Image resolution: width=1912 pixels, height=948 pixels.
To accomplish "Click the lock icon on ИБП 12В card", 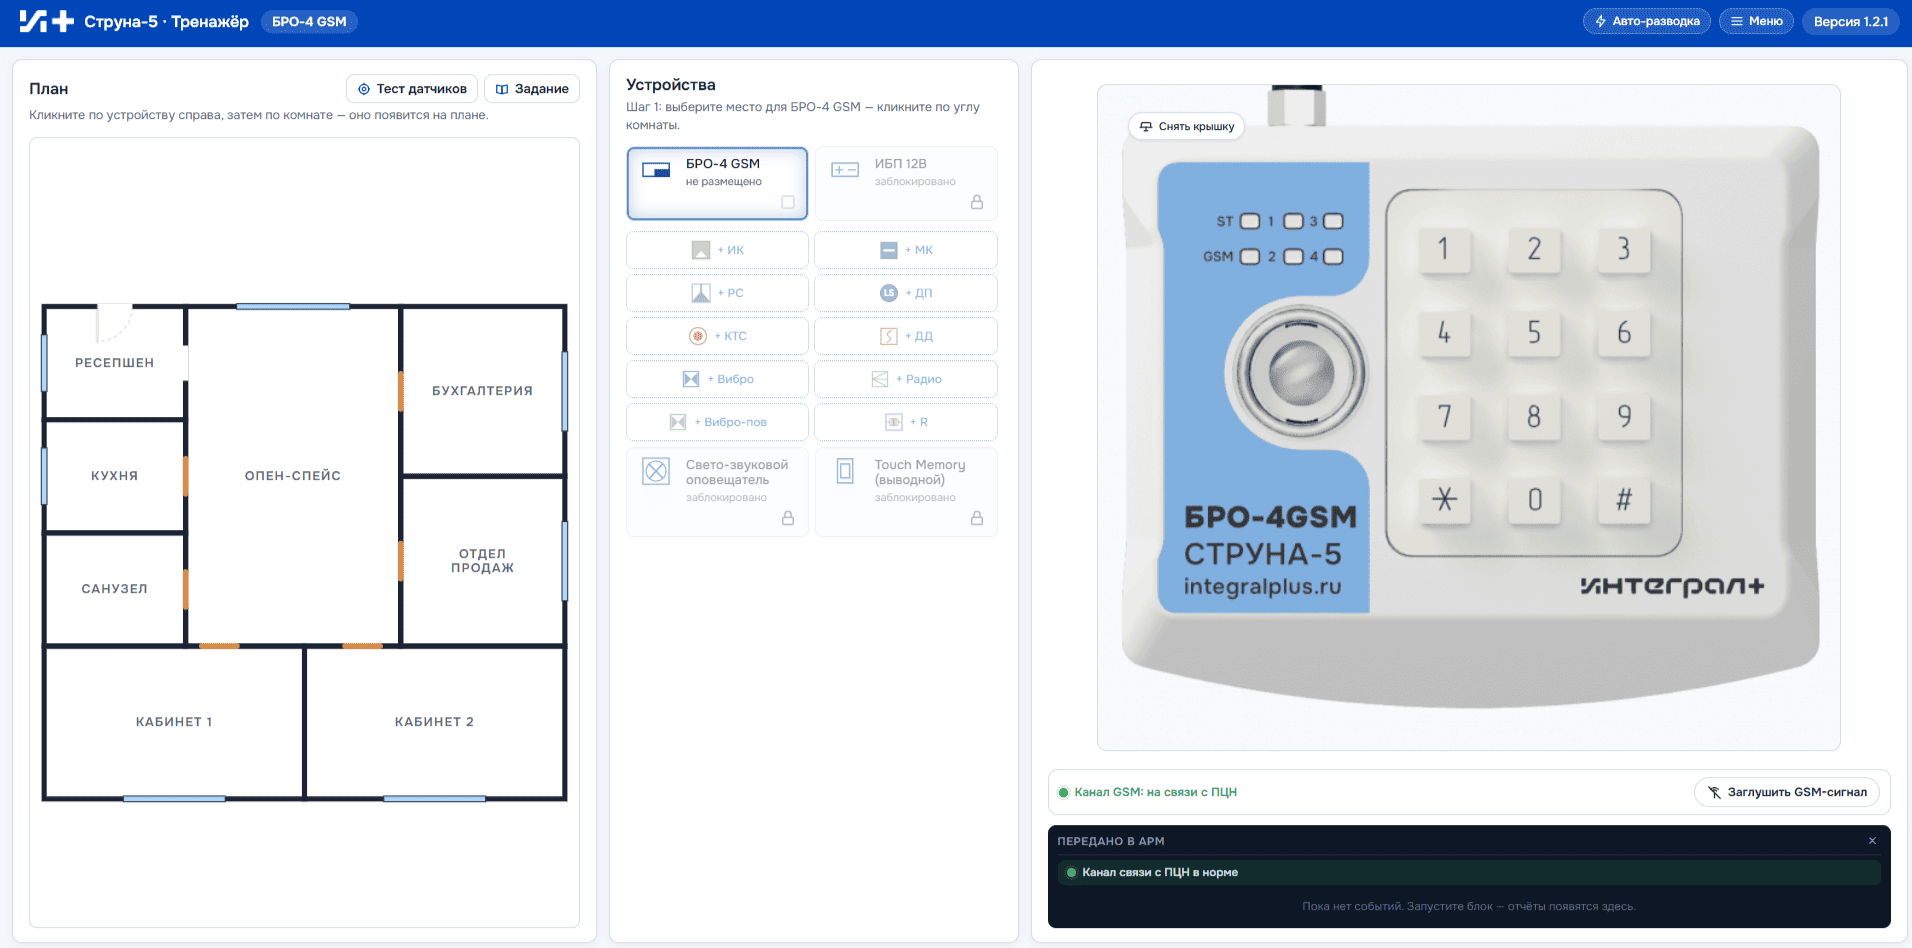I will click(x=977, y=202).
